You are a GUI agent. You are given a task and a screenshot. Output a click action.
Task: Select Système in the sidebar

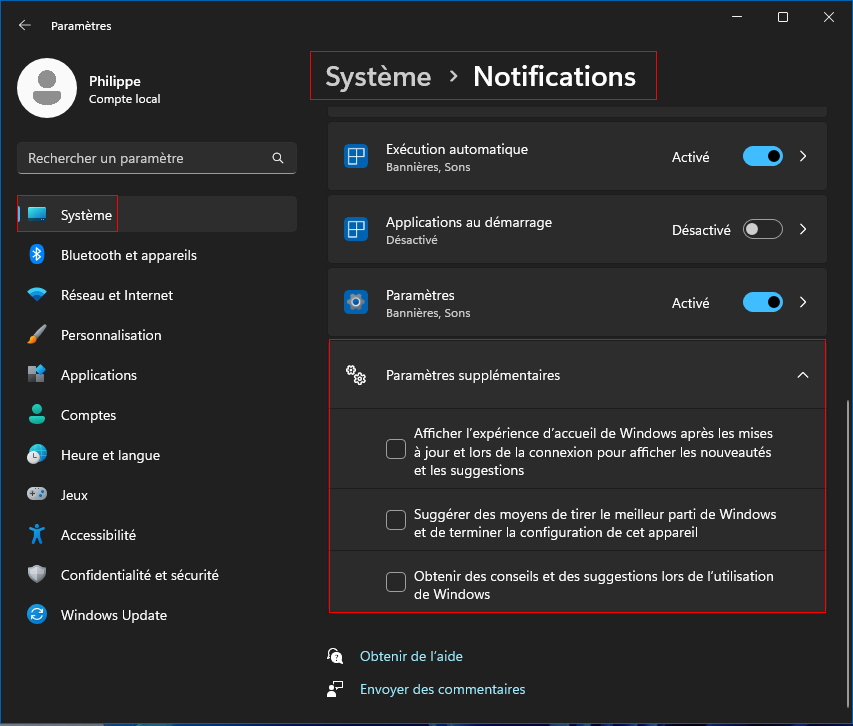pos(157,214)
